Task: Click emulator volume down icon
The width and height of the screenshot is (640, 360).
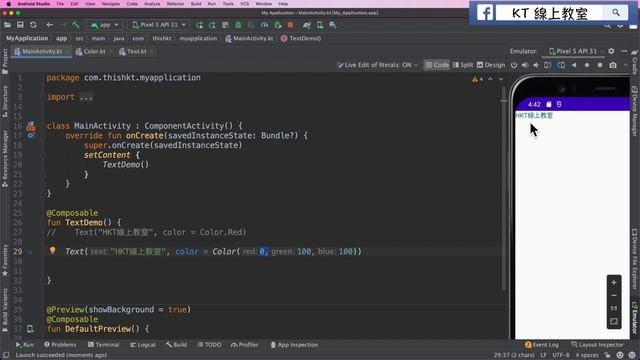Action: pos(536,65)
